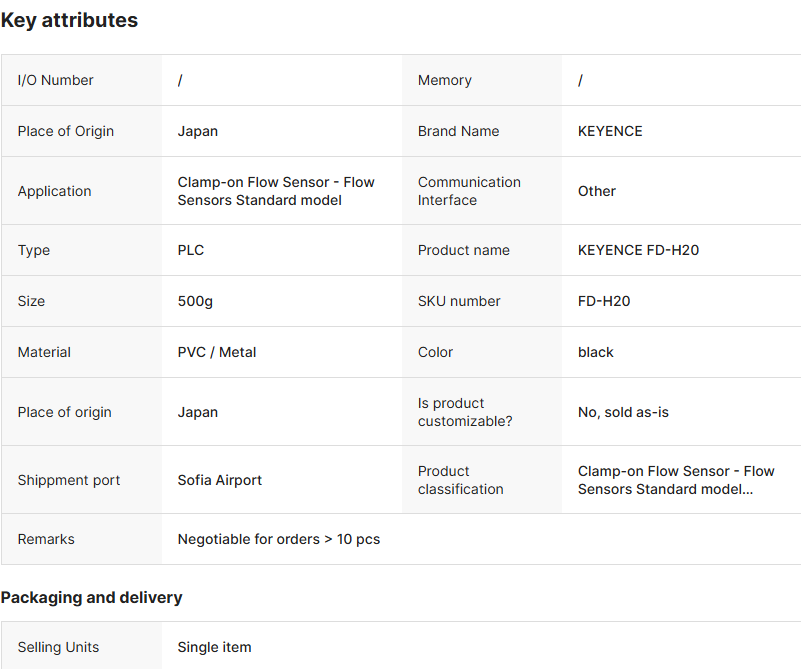This screenshot has width=801, height=669.
Task: Click the Communication Interface label
Action: [x=469, y=191]
